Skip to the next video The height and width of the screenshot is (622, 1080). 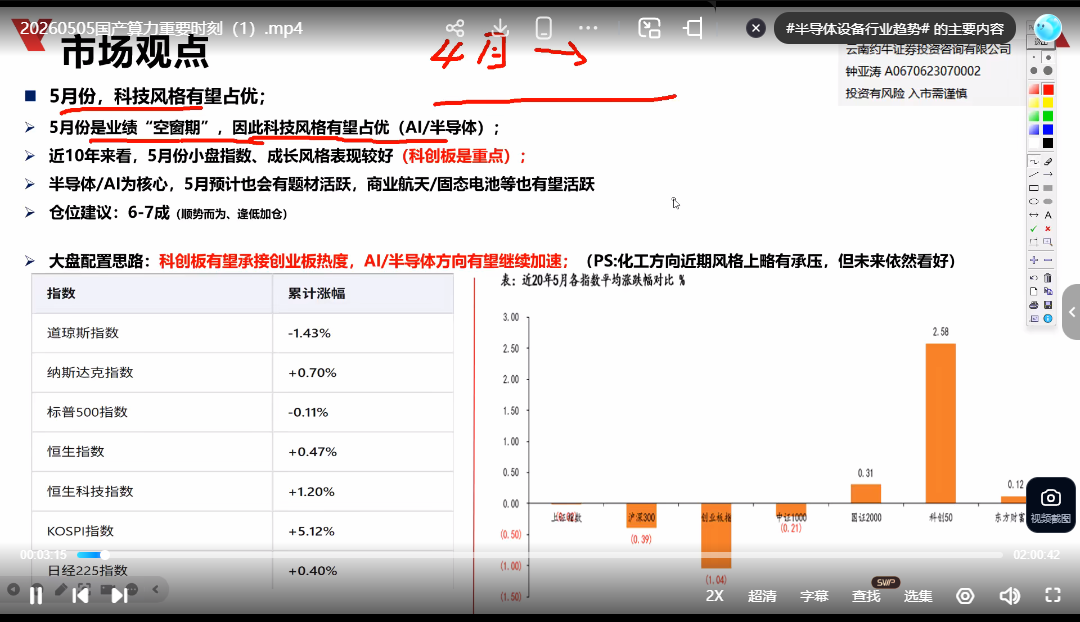[x=119, y=595]
